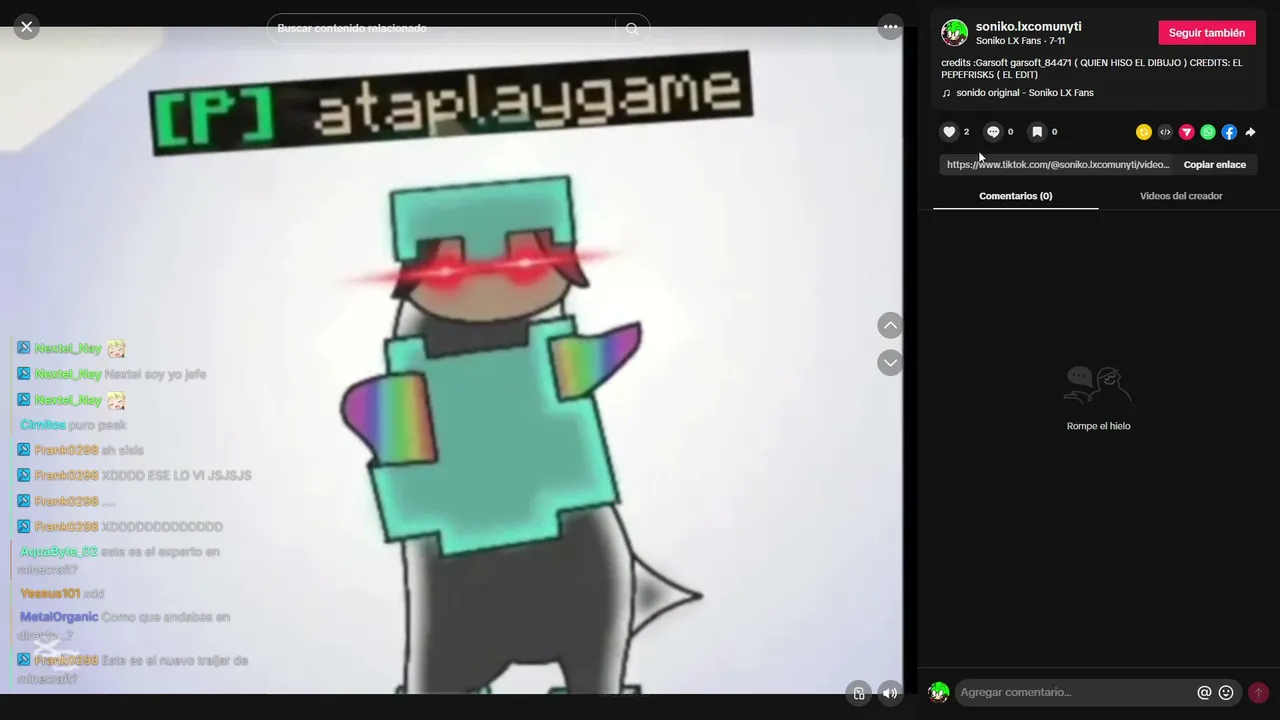The width and height of the screenshot is (1280, 720).
Task: Mute the video sound
Action: pyautogui.click(x=889, y=693)
